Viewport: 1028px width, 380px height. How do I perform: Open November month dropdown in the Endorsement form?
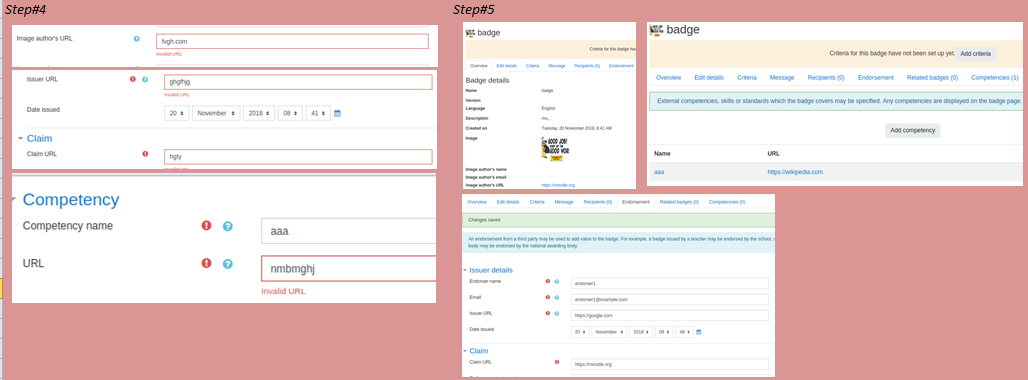pos(609,332)
